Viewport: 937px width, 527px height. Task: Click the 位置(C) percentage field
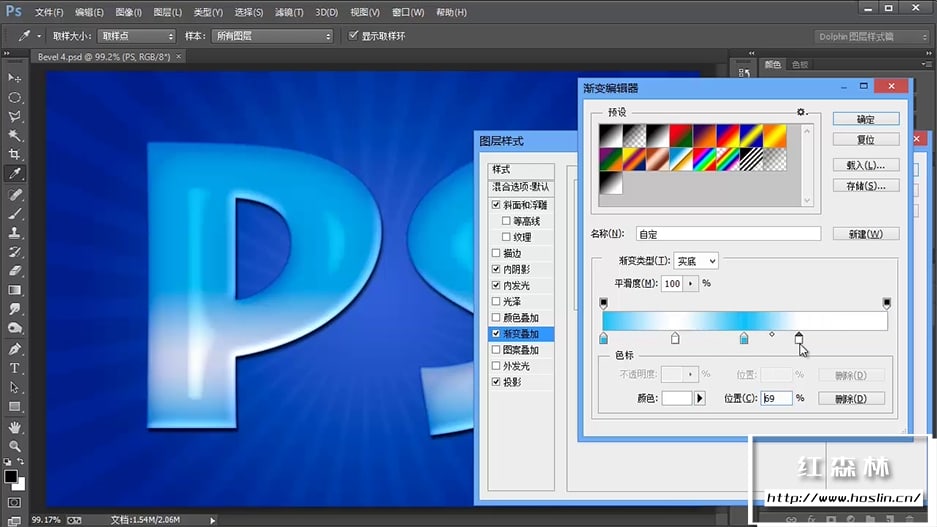776,398
